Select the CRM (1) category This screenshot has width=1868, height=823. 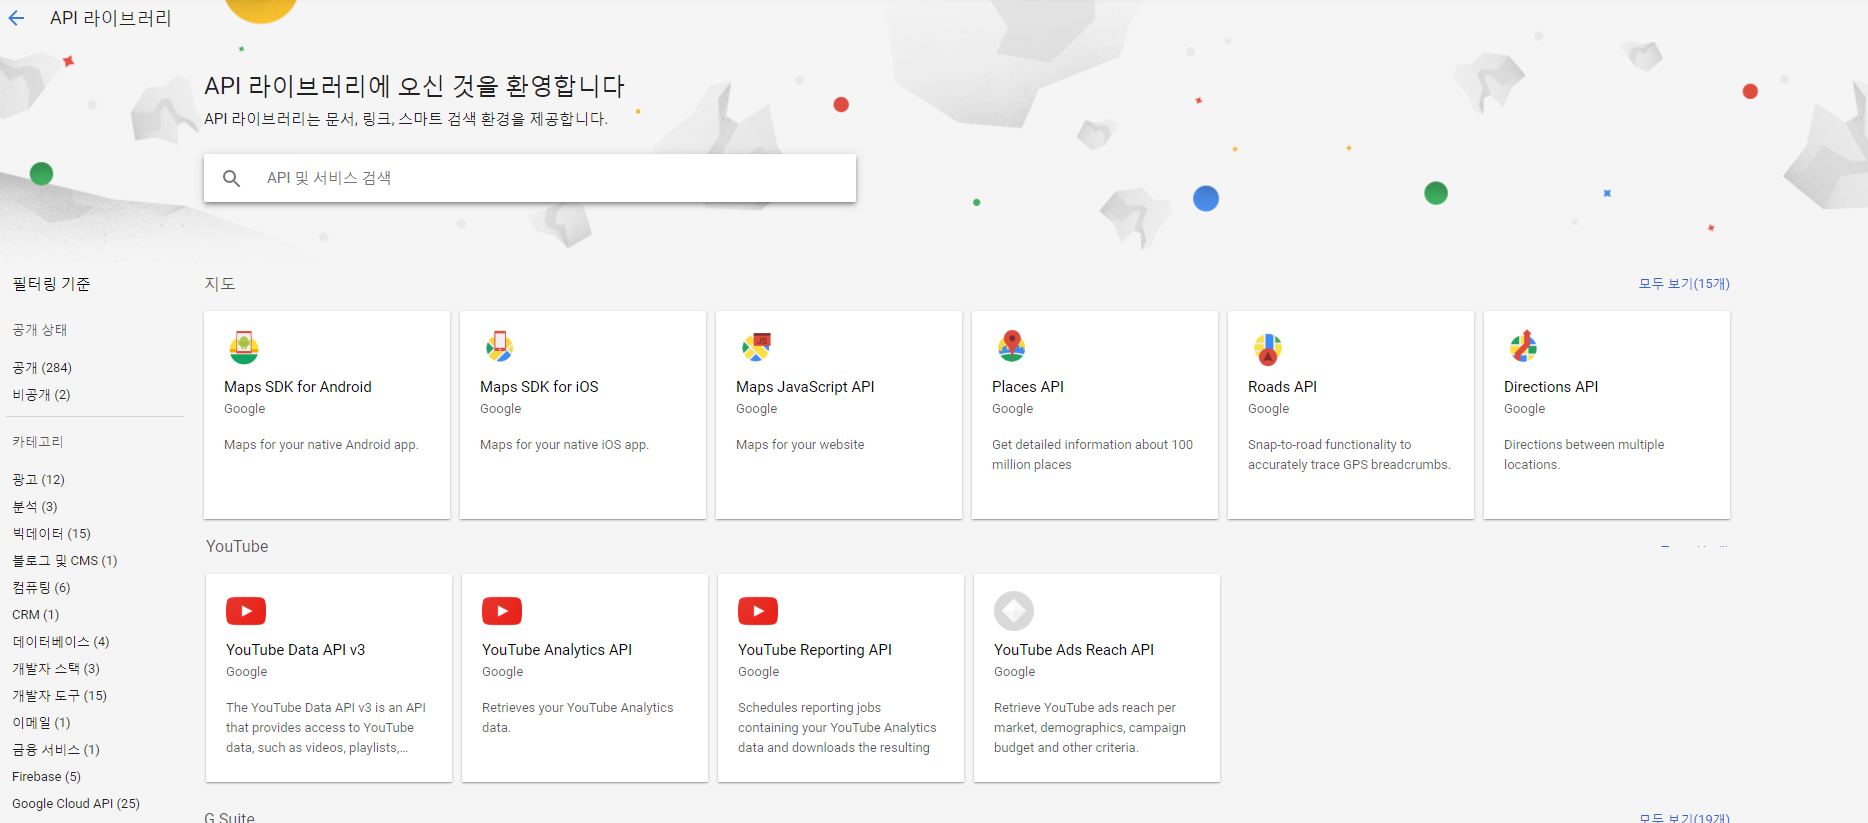[x=35, y=615]
